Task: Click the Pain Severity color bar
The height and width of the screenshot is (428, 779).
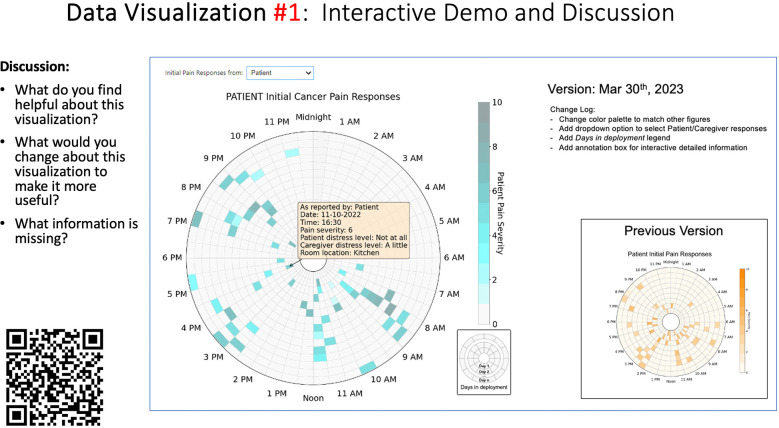Action: point(484,213)
